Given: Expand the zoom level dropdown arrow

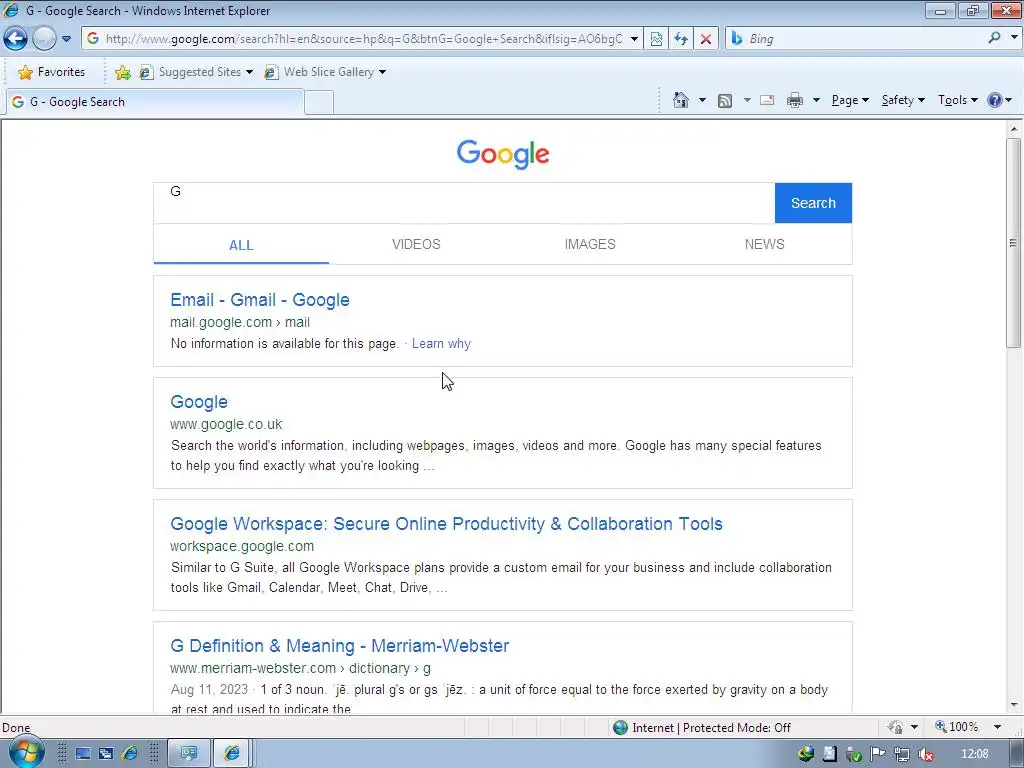Looking at the screenshot, I should click(997, 727).
